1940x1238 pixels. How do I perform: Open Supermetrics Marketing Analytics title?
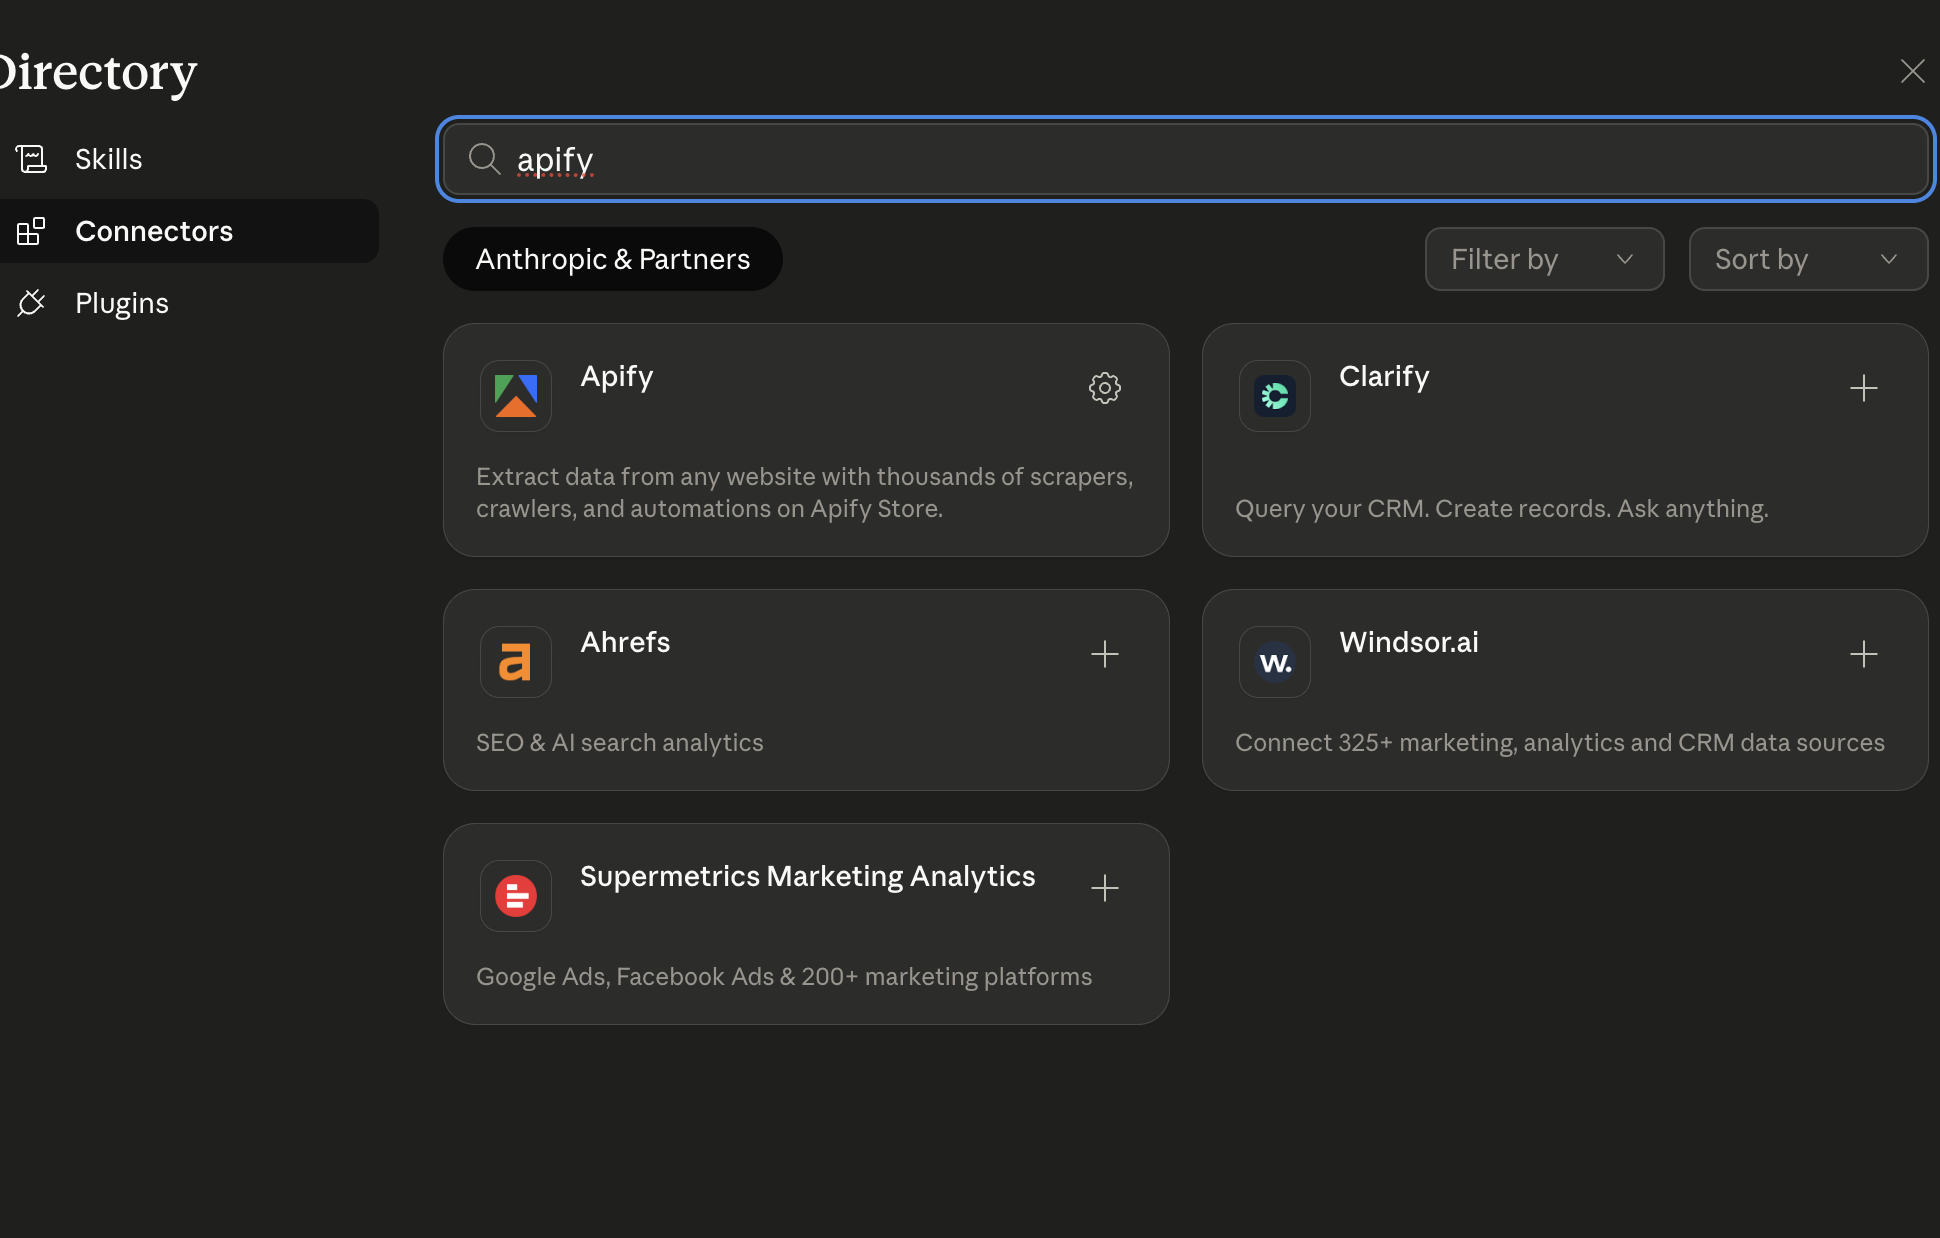pyautogui.click(x=808, y=877)
